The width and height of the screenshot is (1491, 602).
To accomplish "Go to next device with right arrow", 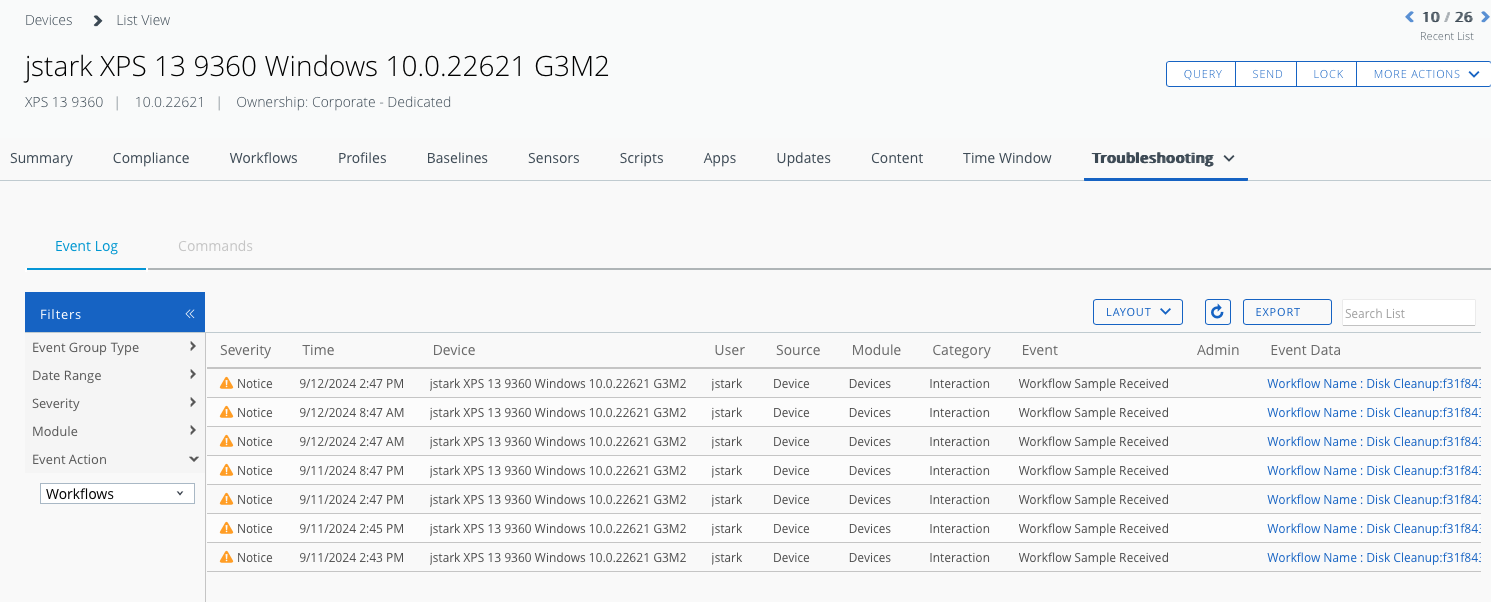I will pyautogui.click(x=1484, y=17).
